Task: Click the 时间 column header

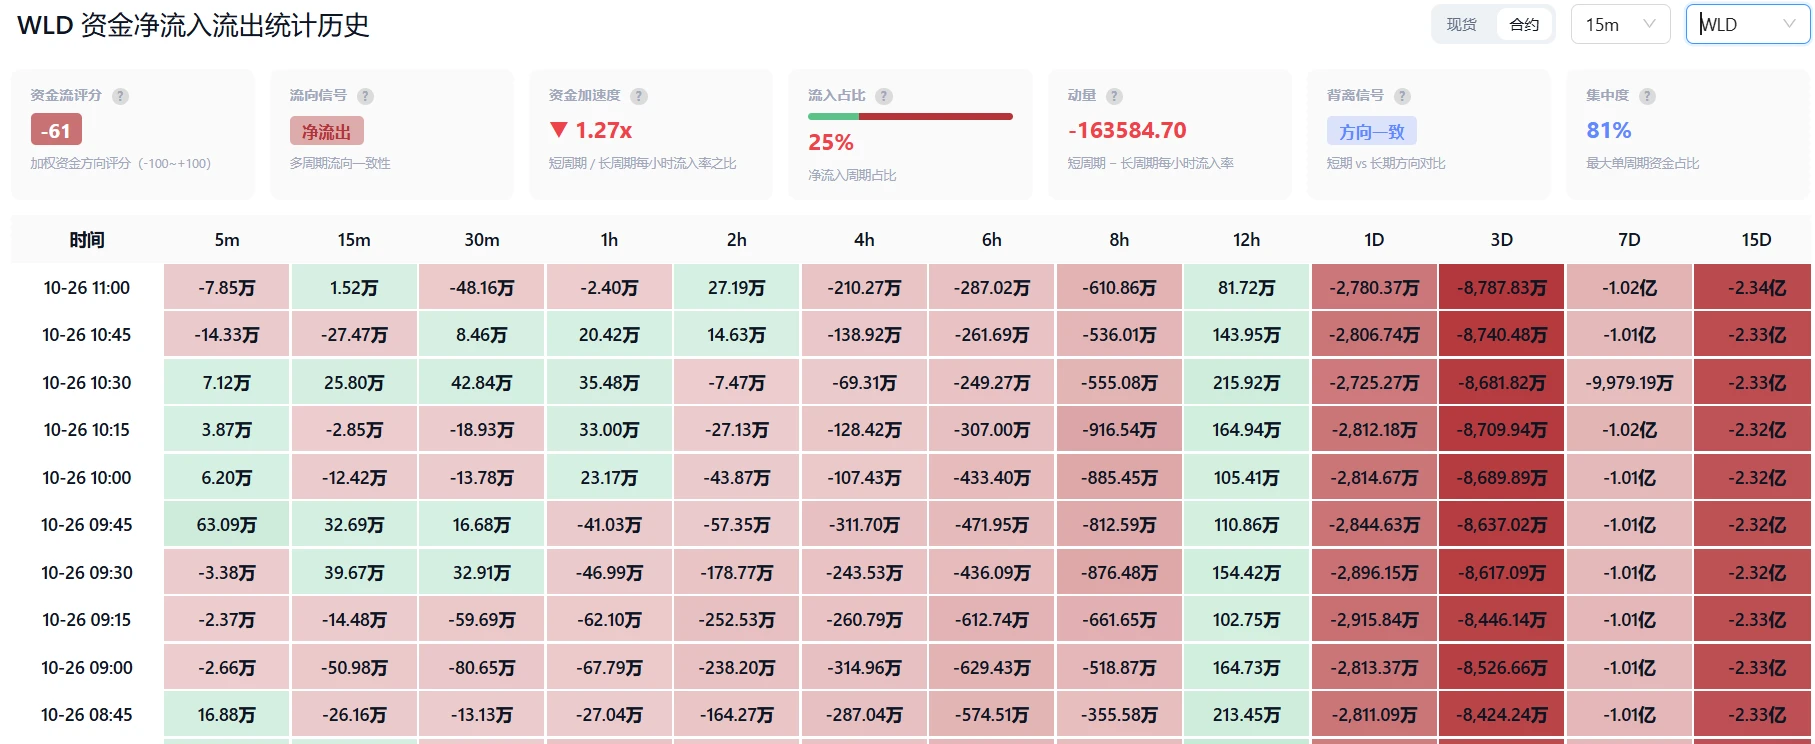Action: point(87,240)
